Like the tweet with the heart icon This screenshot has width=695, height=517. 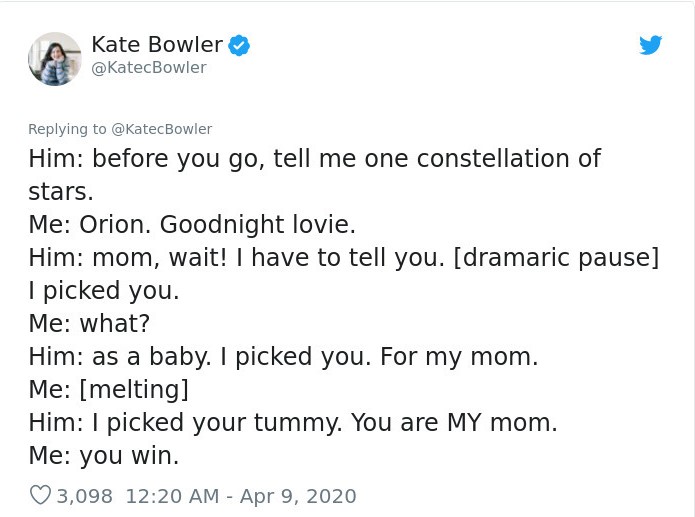click(x=40, y=495)
